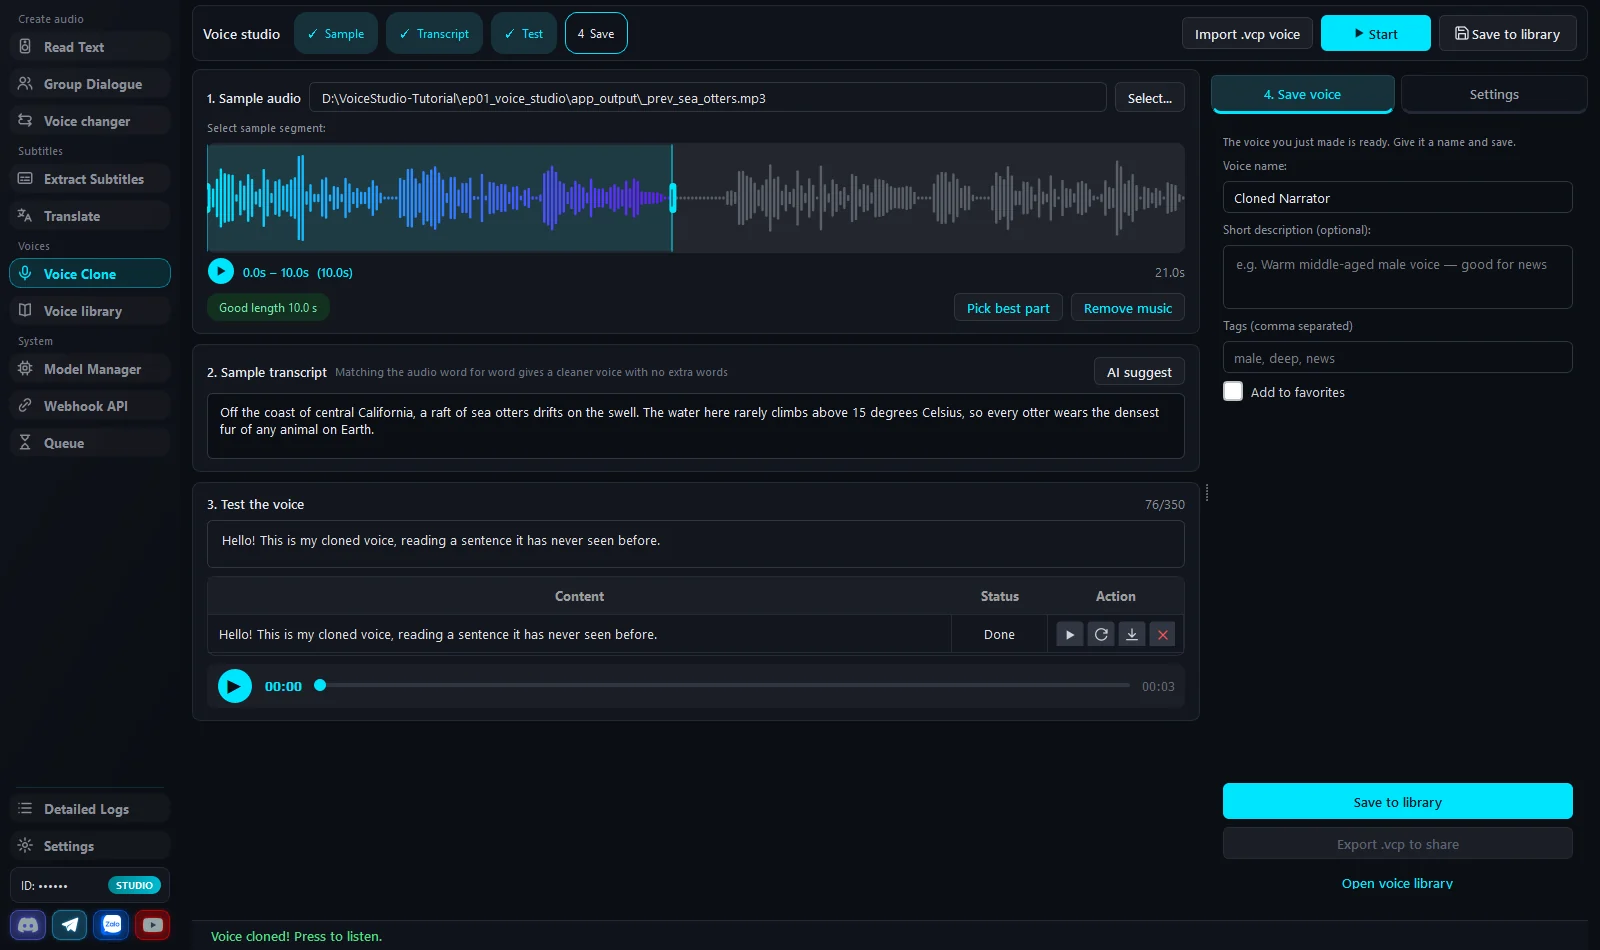
Task: Regenerate the test voice row
Action: pyautogui.click(x=1101, y=634)
